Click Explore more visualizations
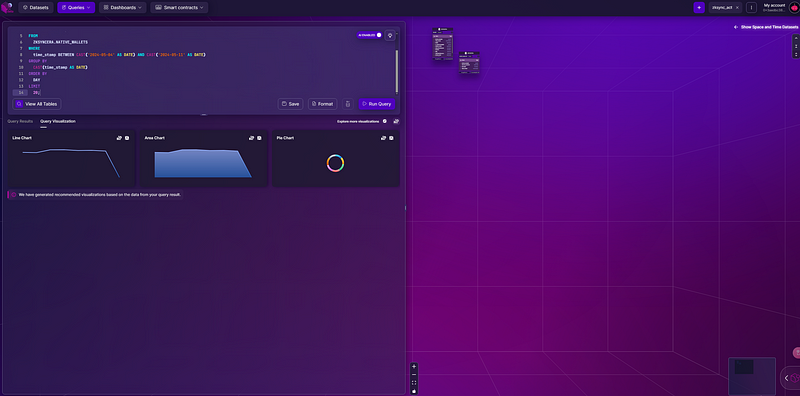Viewport: 800px width, 396px height. click(x=358, y=121)
